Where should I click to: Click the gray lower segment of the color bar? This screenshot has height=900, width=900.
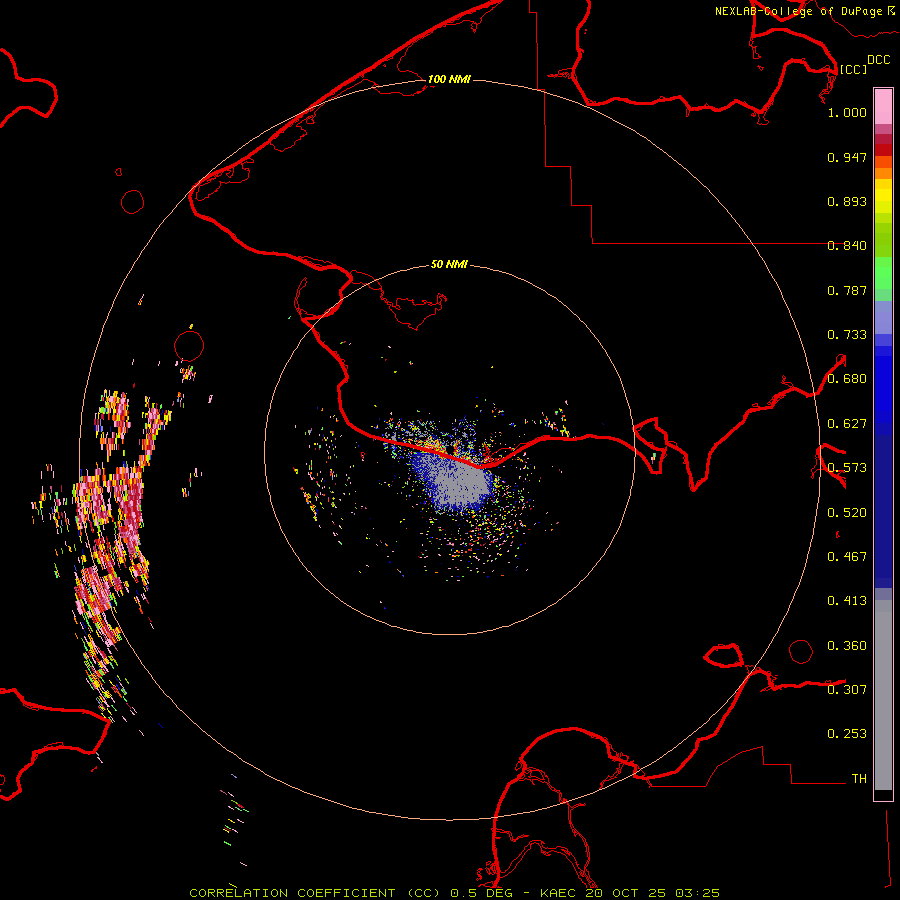(883, 695)
